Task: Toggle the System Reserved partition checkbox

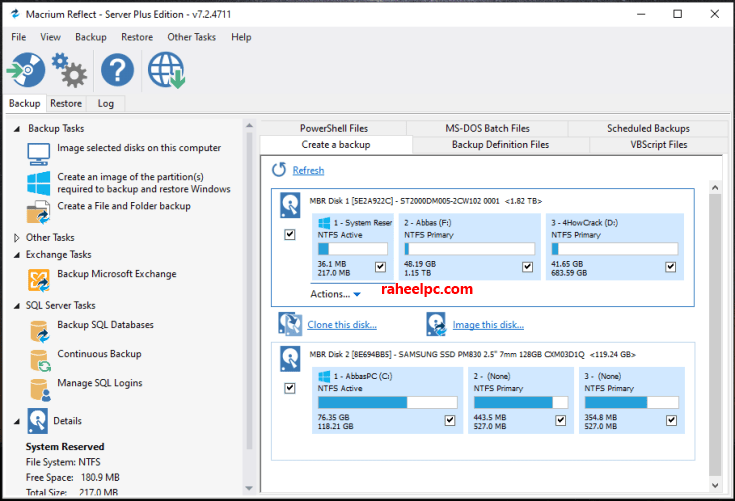Action: click(x=380, y=267)
